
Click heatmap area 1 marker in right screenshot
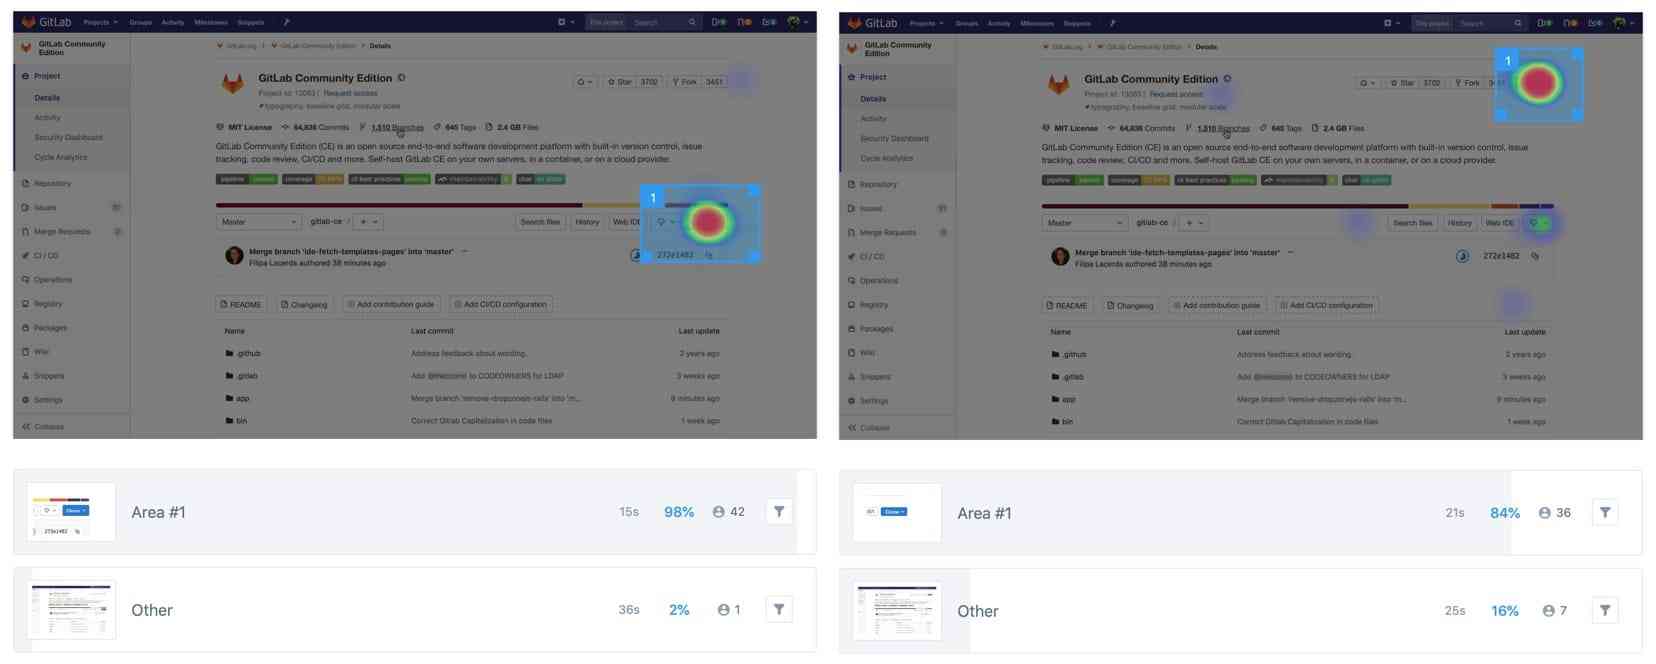coord(1508,61)
